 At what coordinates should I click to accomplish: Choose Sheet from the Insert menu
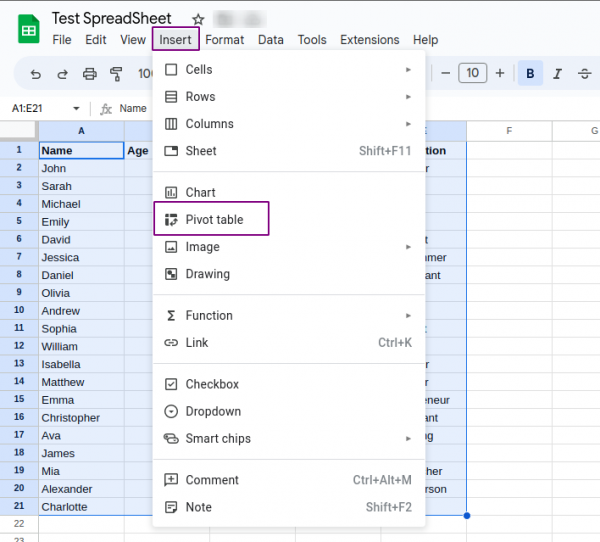click(289, 151)
